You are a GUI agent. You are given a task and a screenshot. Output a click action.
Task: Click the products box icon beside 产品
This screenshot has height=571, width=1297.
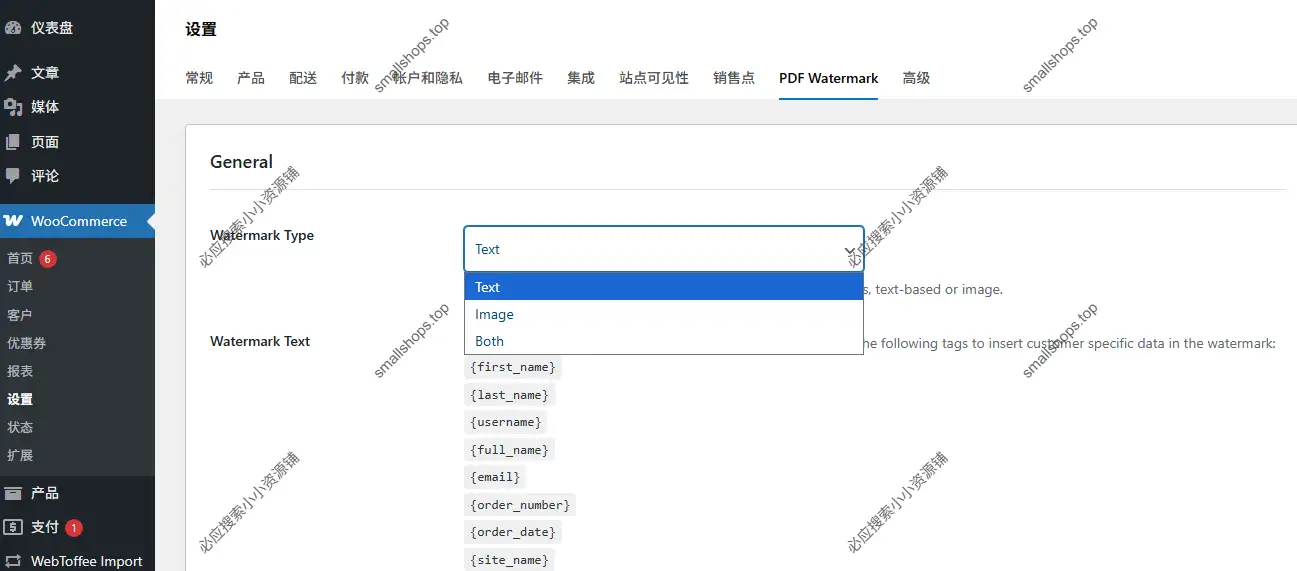(x=13, y=493)
